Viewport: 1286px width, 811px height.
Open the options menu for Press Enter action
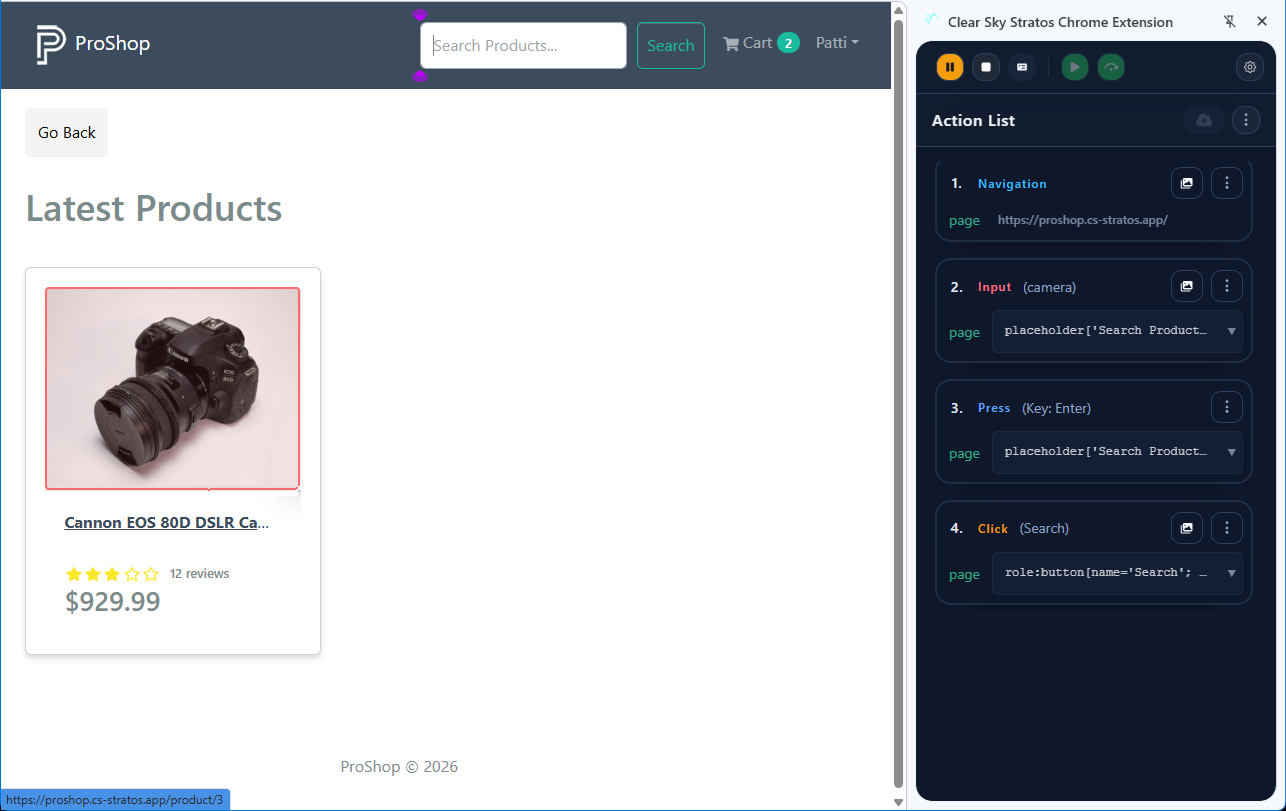point(1226,408)
